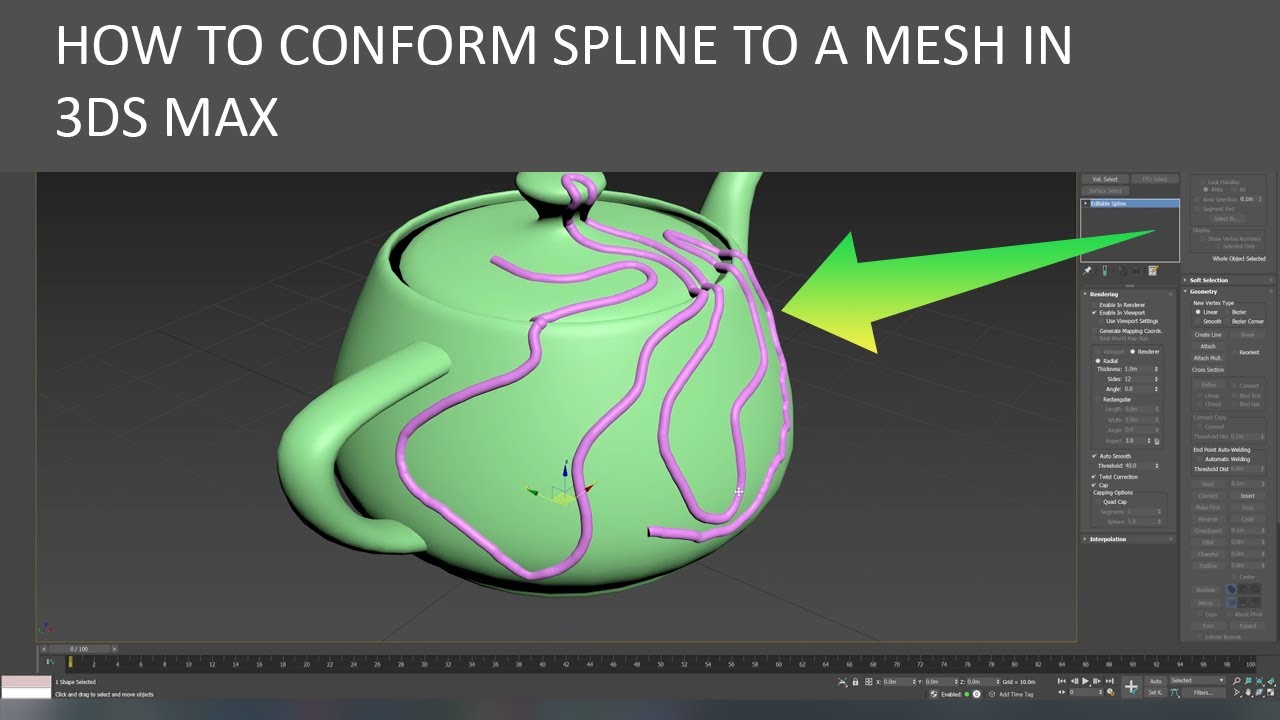Play the animation
The image size is (1280, 720).
tap(1085, 681)
